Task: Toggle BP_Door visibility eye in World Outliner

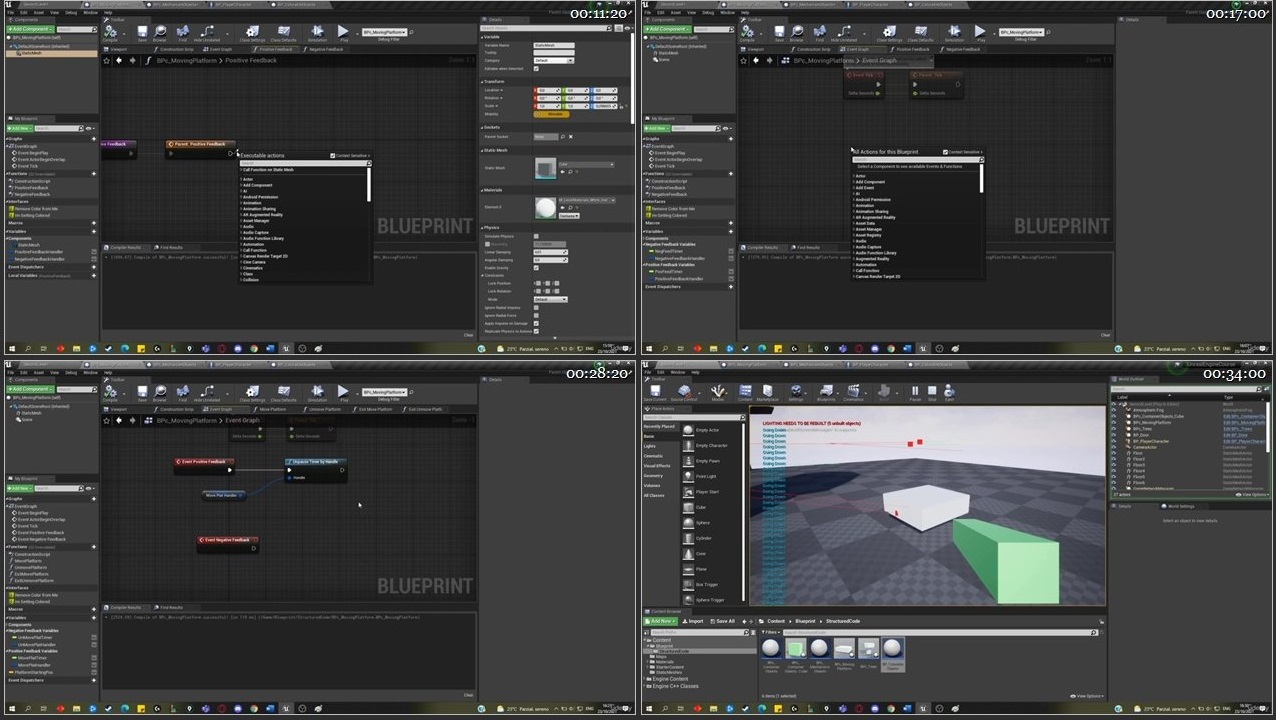Action: [1114, 435]
